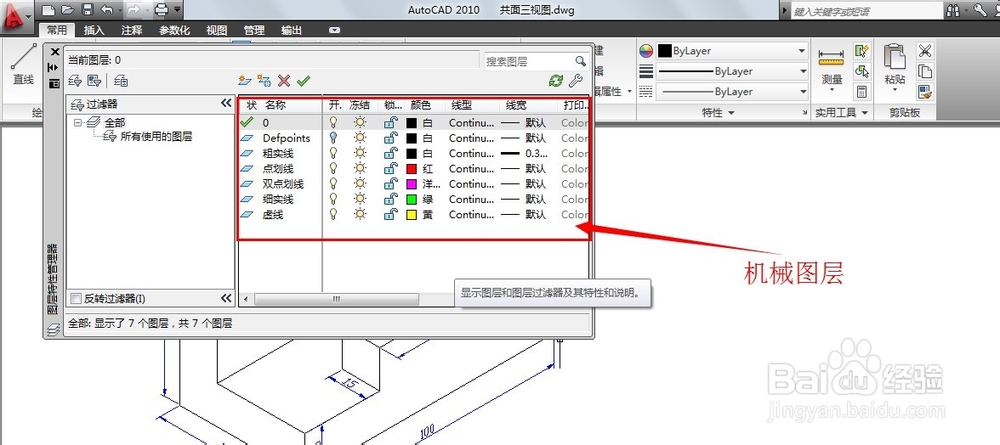Toggle freeze sun icon for 点划线 layer
Image resolution: width=1000 pixels, height=445 pixels.
360,168
